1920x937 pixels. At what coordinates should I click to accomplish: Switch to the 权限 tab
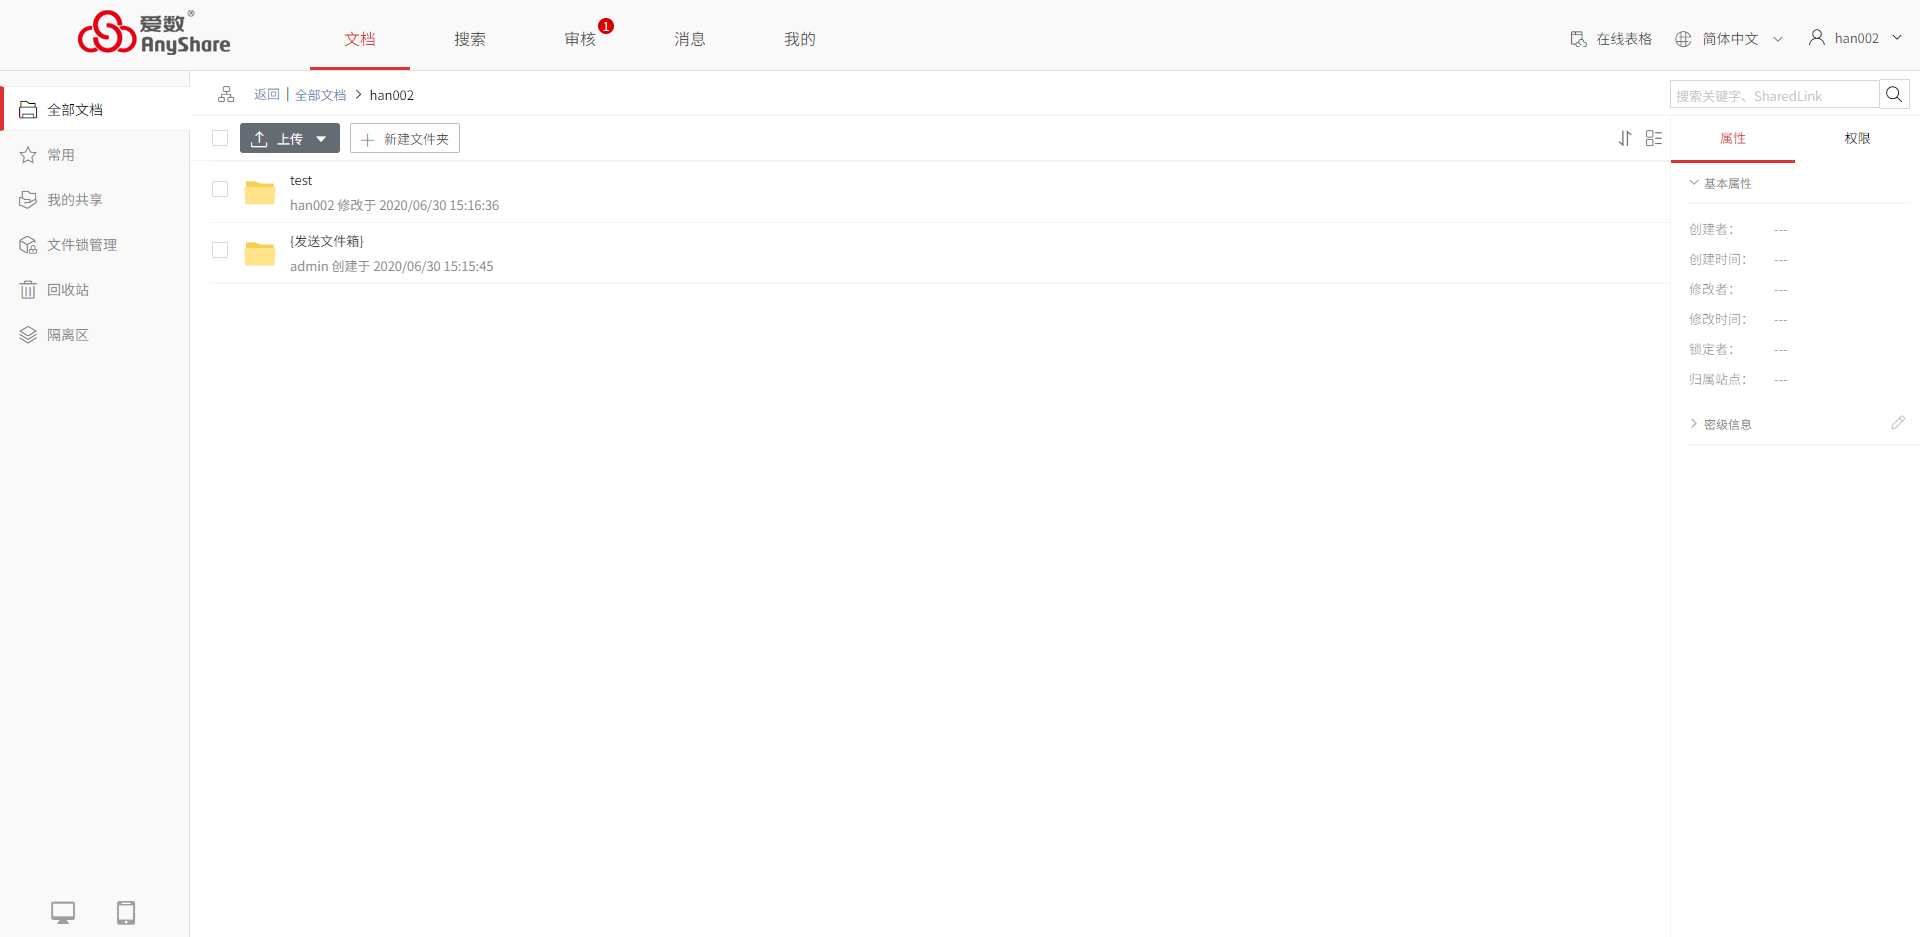pos(1857,138)
